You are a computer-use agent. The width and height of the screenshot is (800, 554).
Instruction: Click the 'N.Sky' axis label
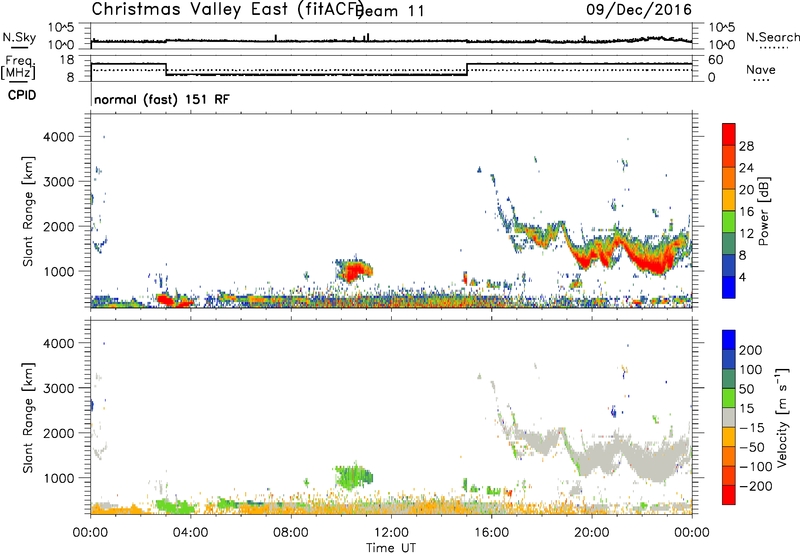[19, 37]
